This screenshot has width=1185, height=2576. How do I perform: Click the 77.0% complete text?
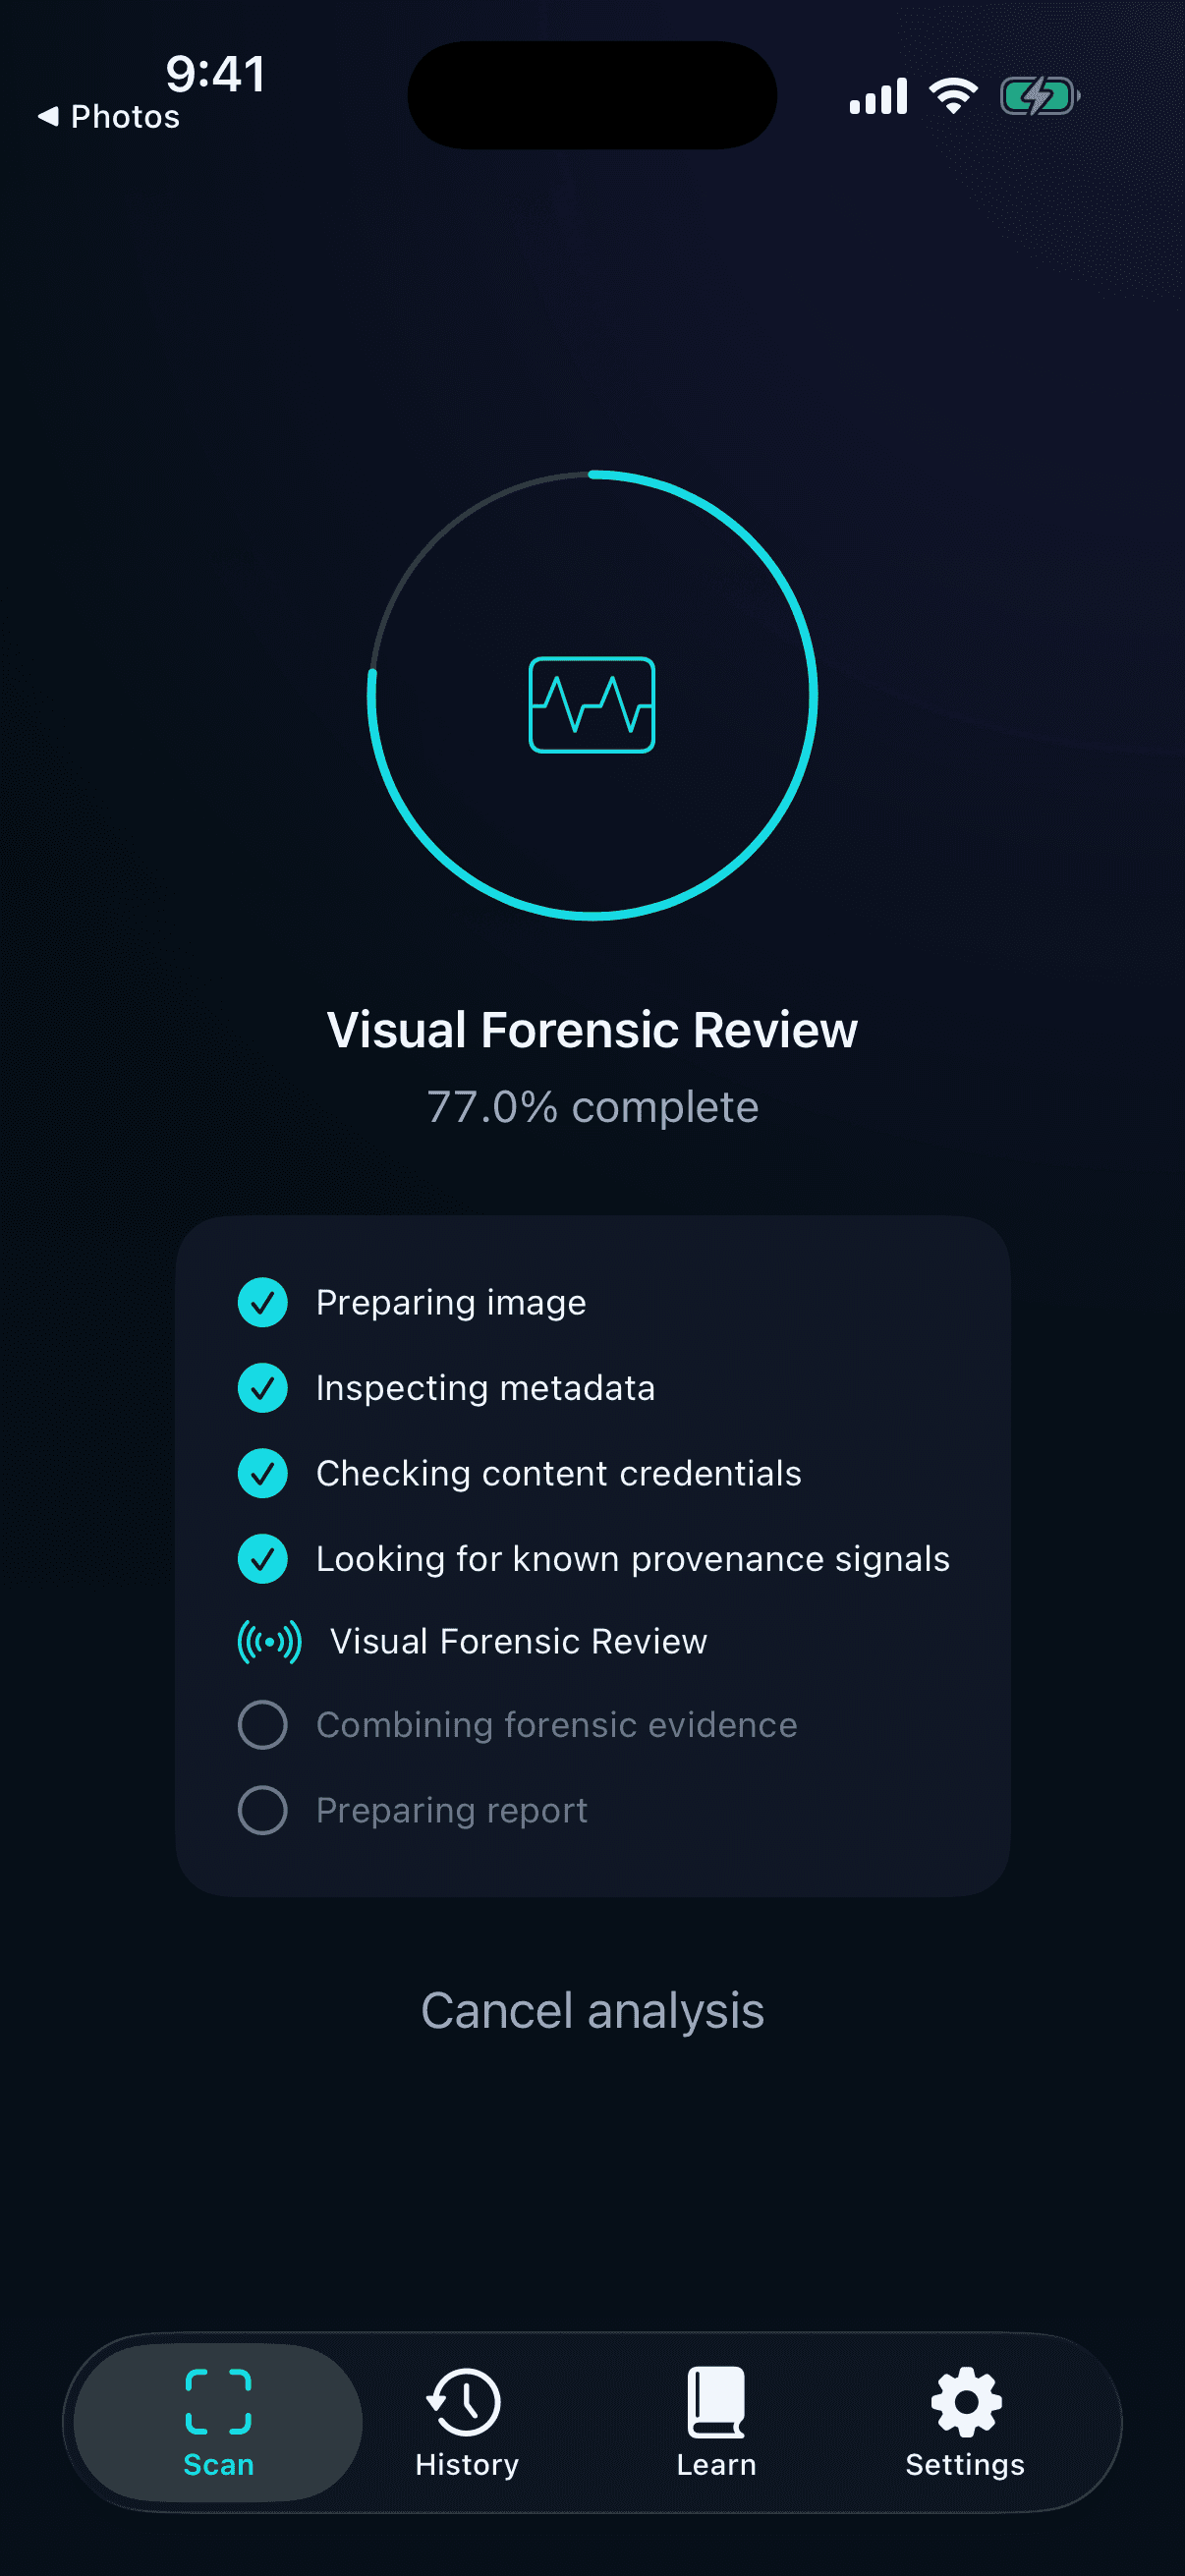pyautogui.click(x=592, y=1107)
